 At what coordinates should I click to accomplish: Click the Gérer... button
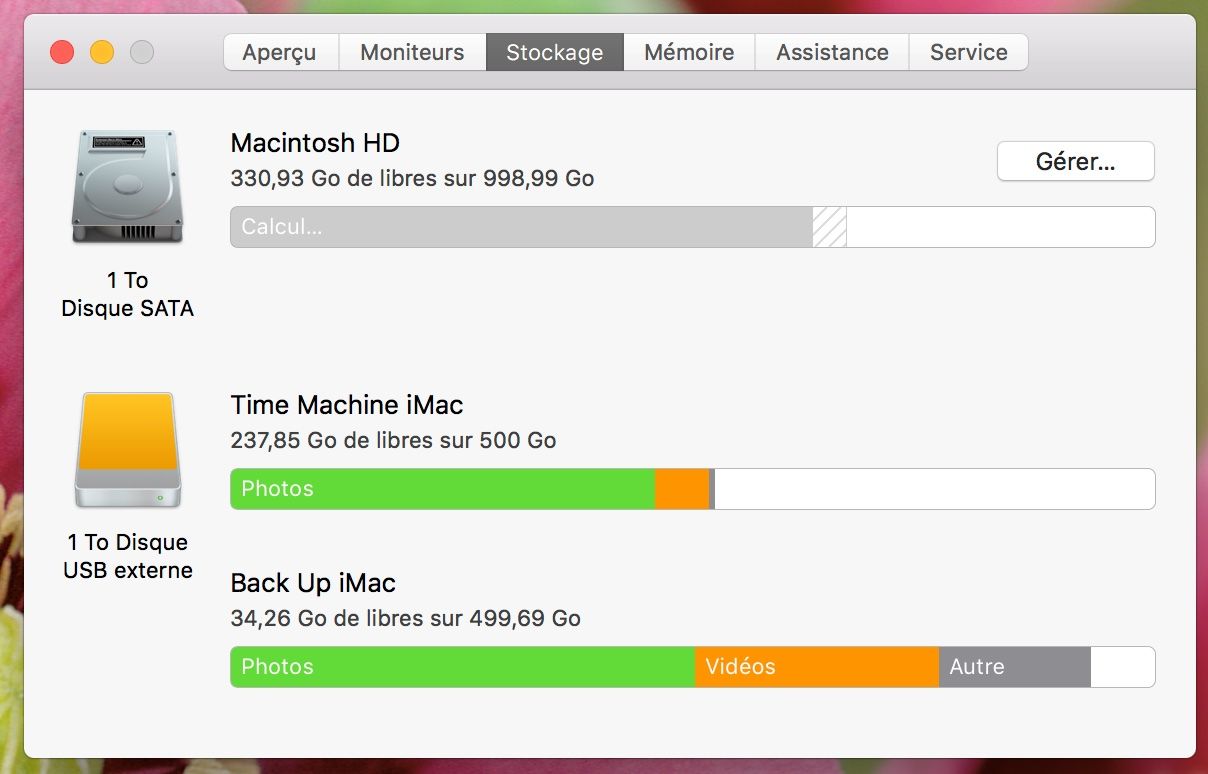coord(1076,162)
